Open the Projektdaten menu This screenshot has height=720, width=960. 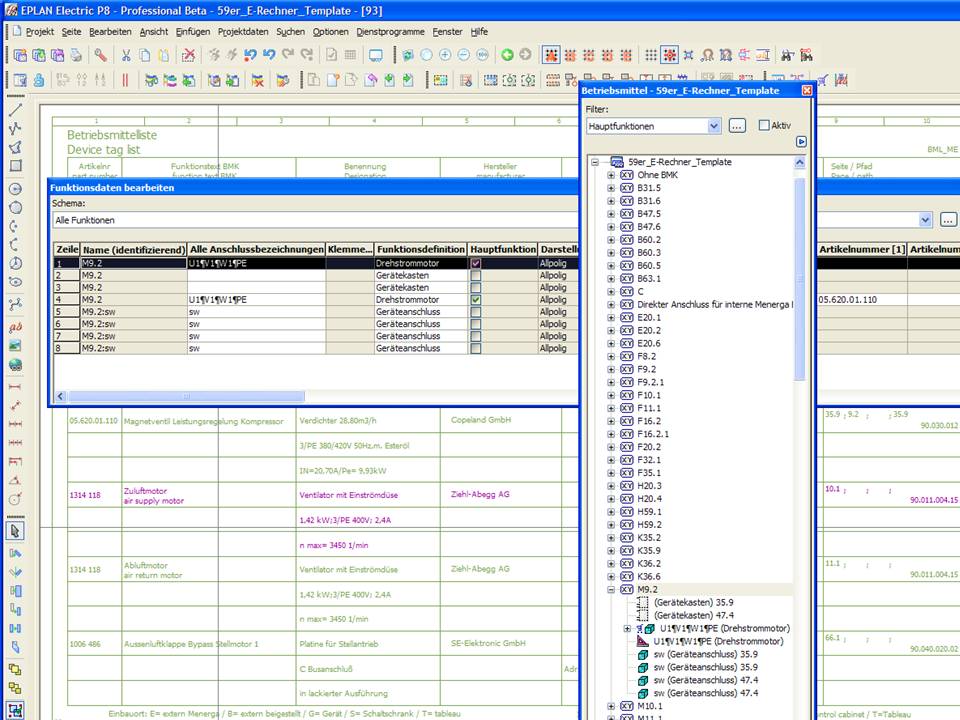click(243, 31)
